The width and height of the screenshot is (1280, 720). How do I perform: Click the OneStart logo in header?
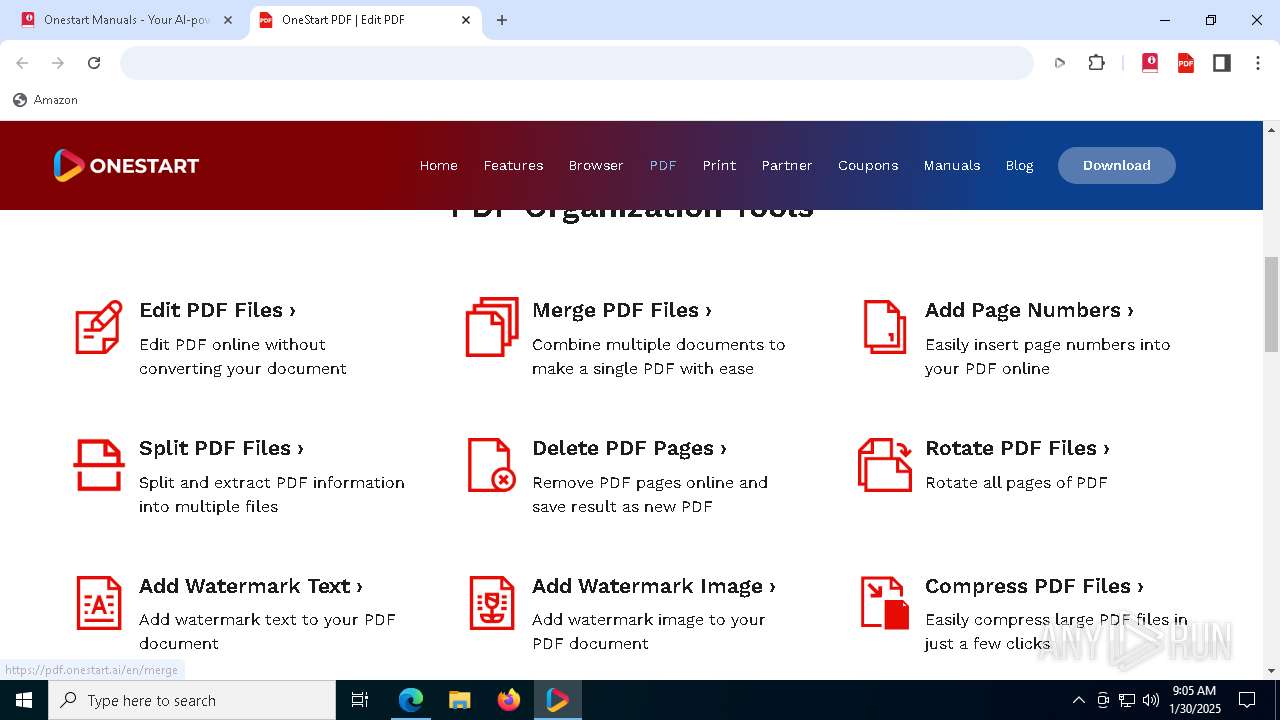pos(126,165)
